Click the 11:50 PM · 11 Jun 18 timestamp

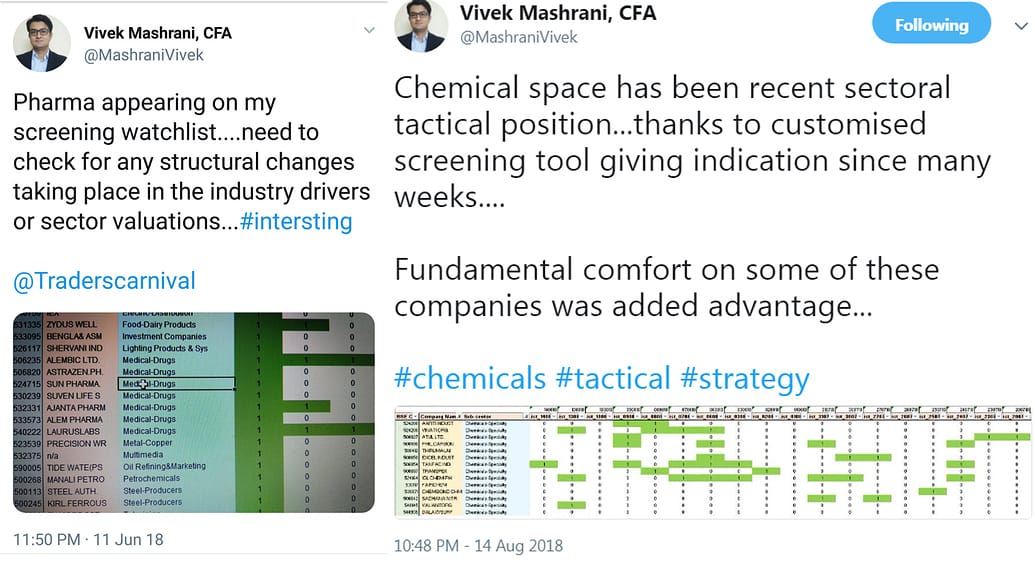pyautogui.click(x=88, y=540)
